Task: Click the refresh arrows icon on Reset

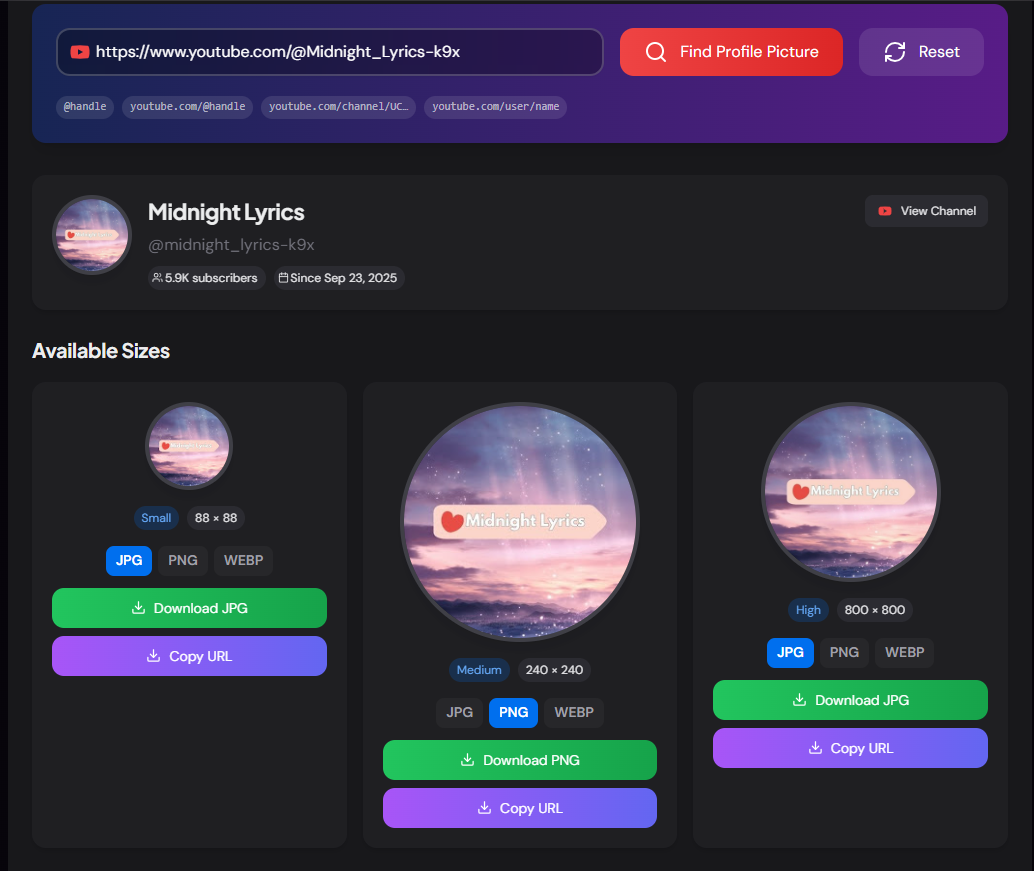Action: point(895,51)
